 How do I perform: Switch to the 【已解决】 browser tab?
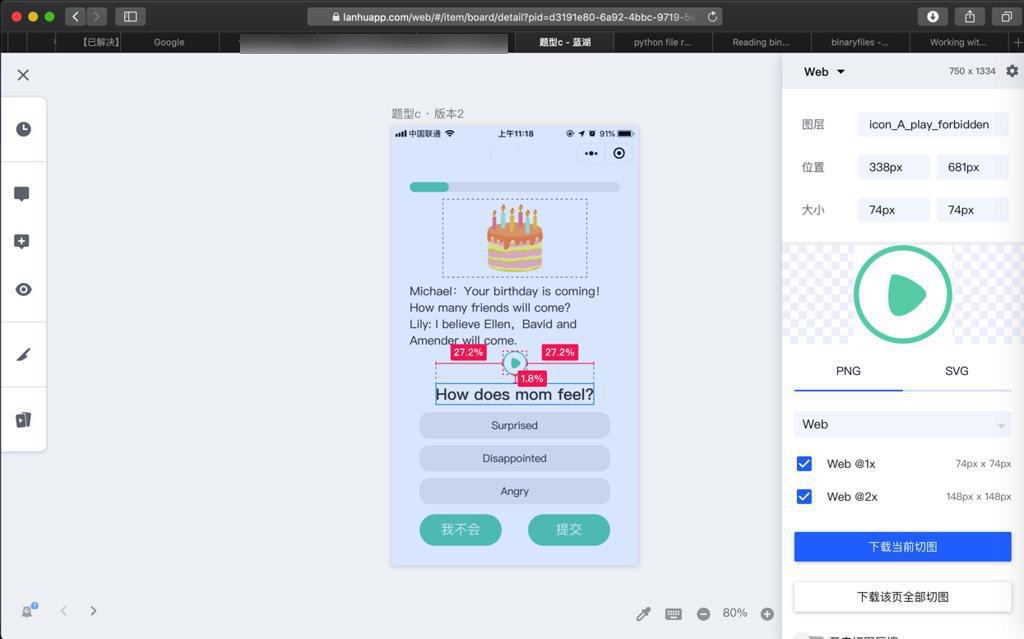click(x=100, y=42)
